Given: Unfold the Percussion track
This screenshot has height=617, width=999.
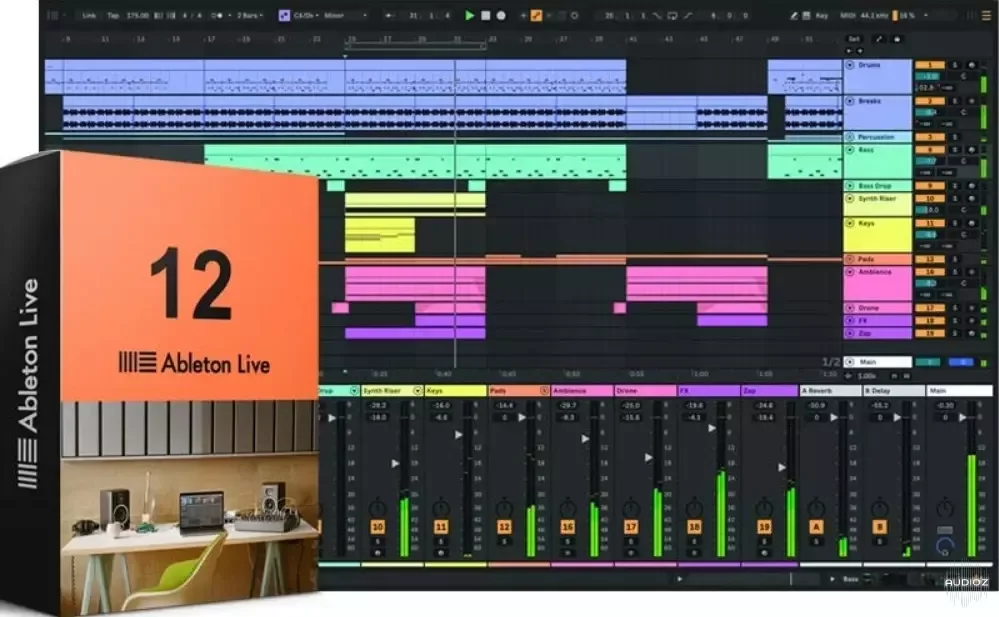Looking at the screenshot, I should 850,137.
